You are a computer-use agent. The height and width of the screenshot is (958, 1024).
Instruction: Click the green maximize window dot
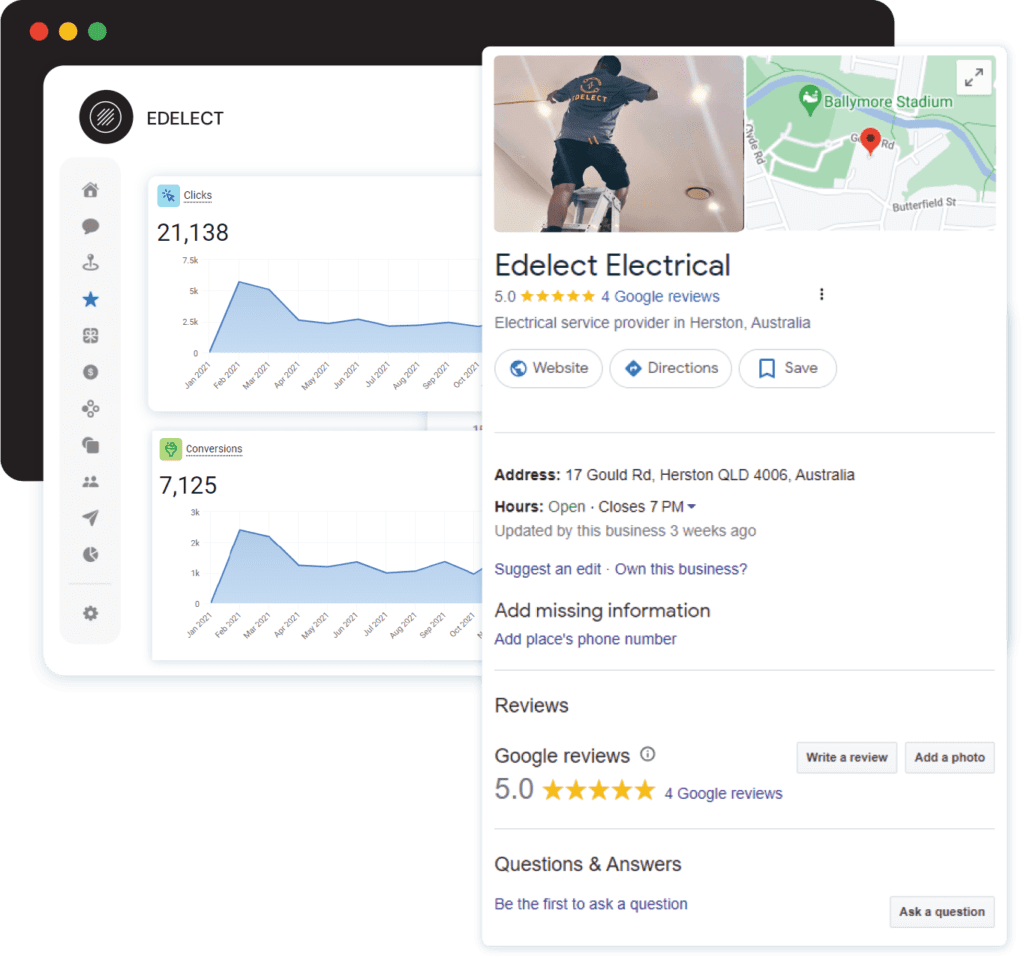coord(97,31)
